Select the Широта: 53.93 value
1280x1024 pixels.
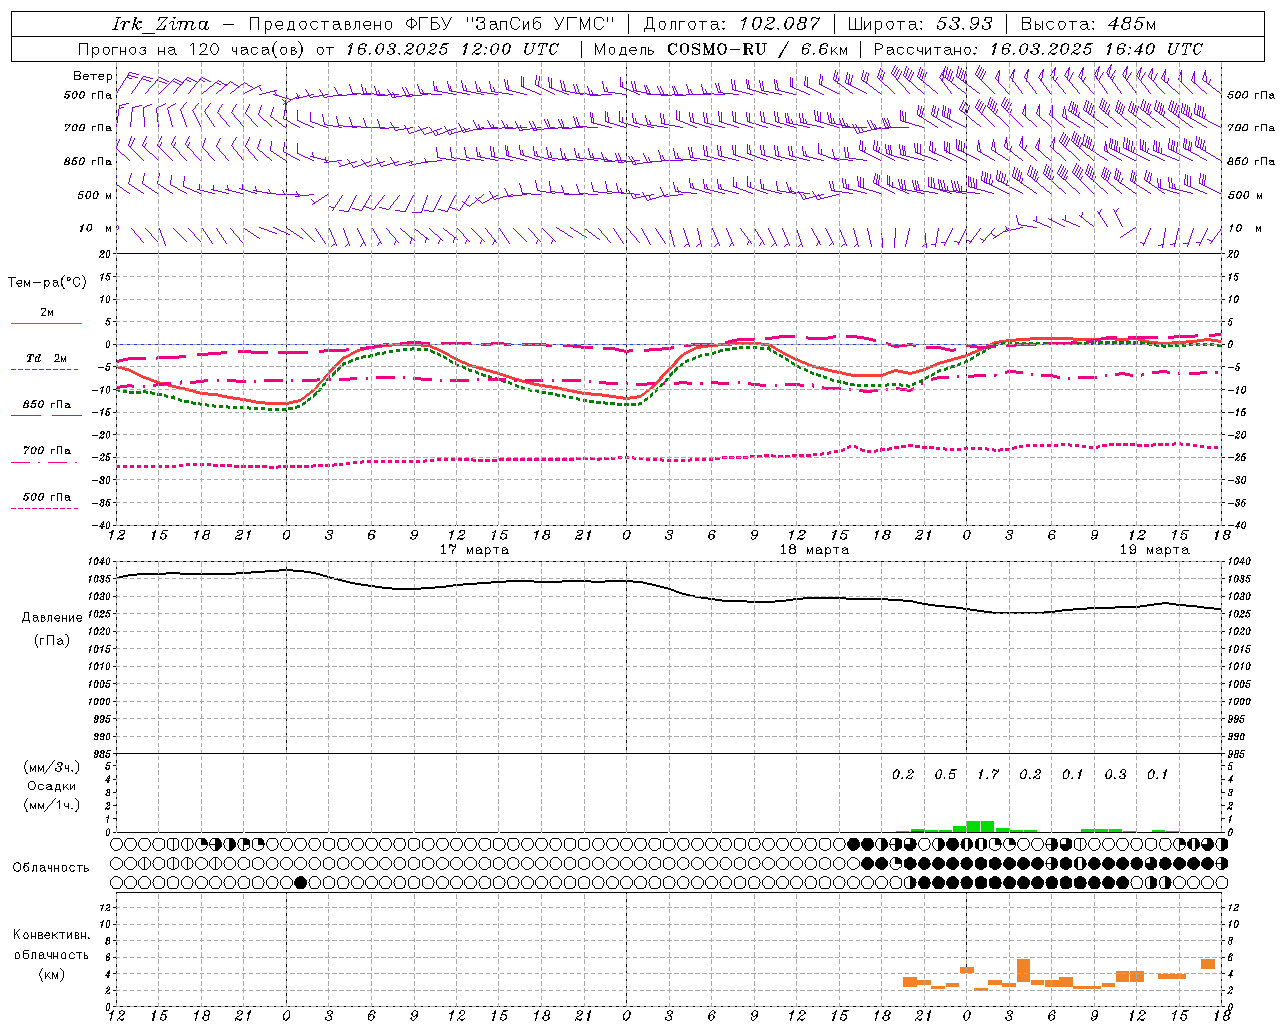coord(920,24)
